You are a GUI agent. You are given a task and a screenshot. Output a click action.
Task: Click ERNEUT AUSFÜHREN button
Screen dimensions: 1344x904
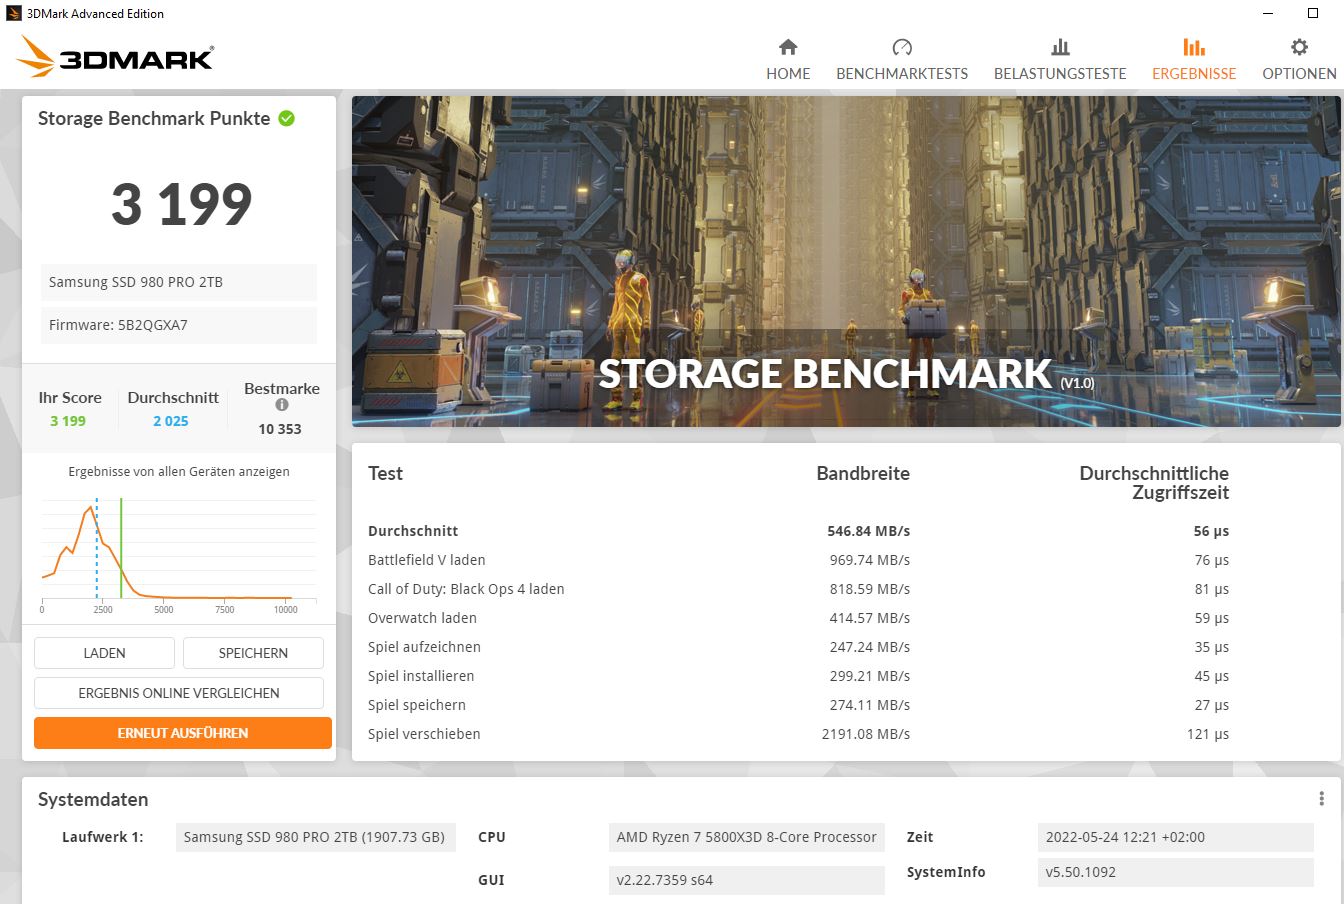(182, 733)
